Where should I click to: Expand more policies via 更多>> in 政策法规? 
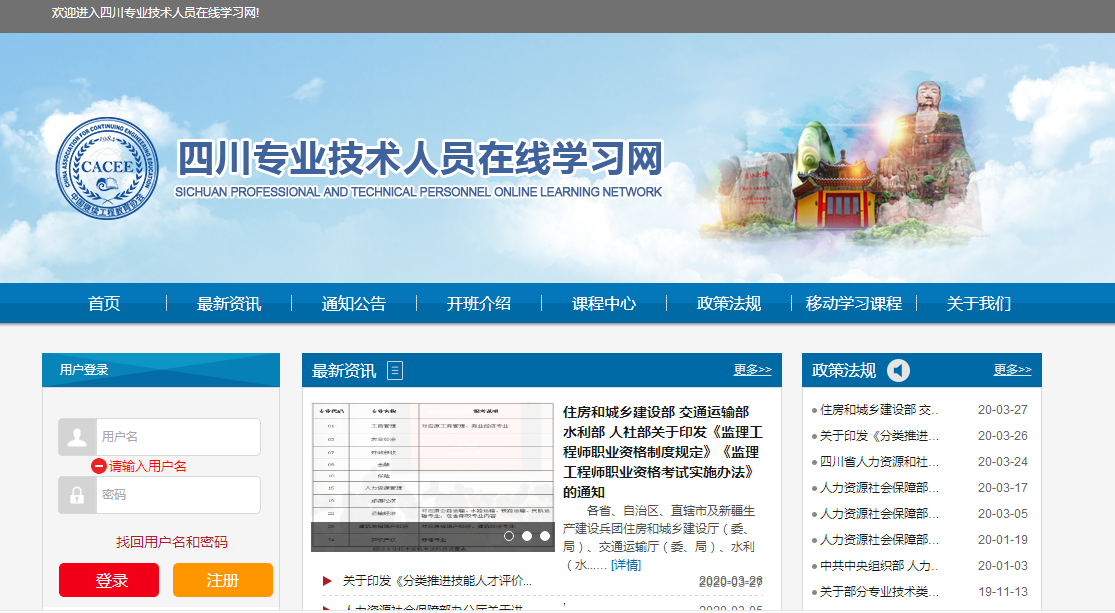click(x=1012, y=370)
